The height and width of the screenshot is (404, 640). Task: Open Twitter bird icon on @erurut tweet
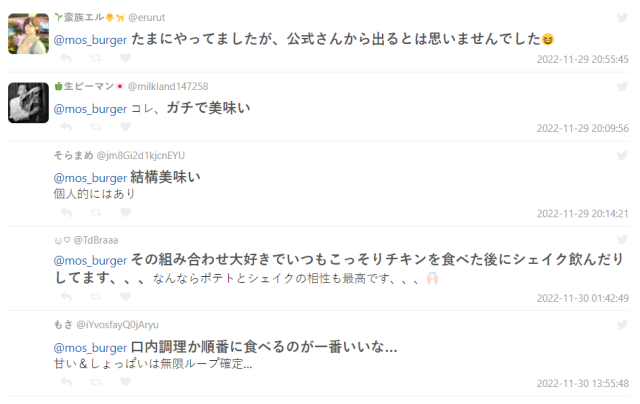(622, 18)
